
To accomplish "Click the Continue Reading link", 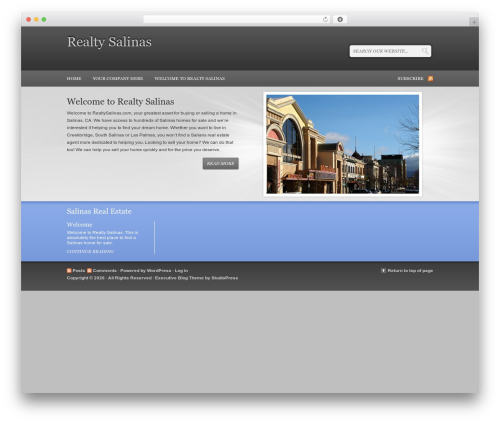I will point(90,252).
